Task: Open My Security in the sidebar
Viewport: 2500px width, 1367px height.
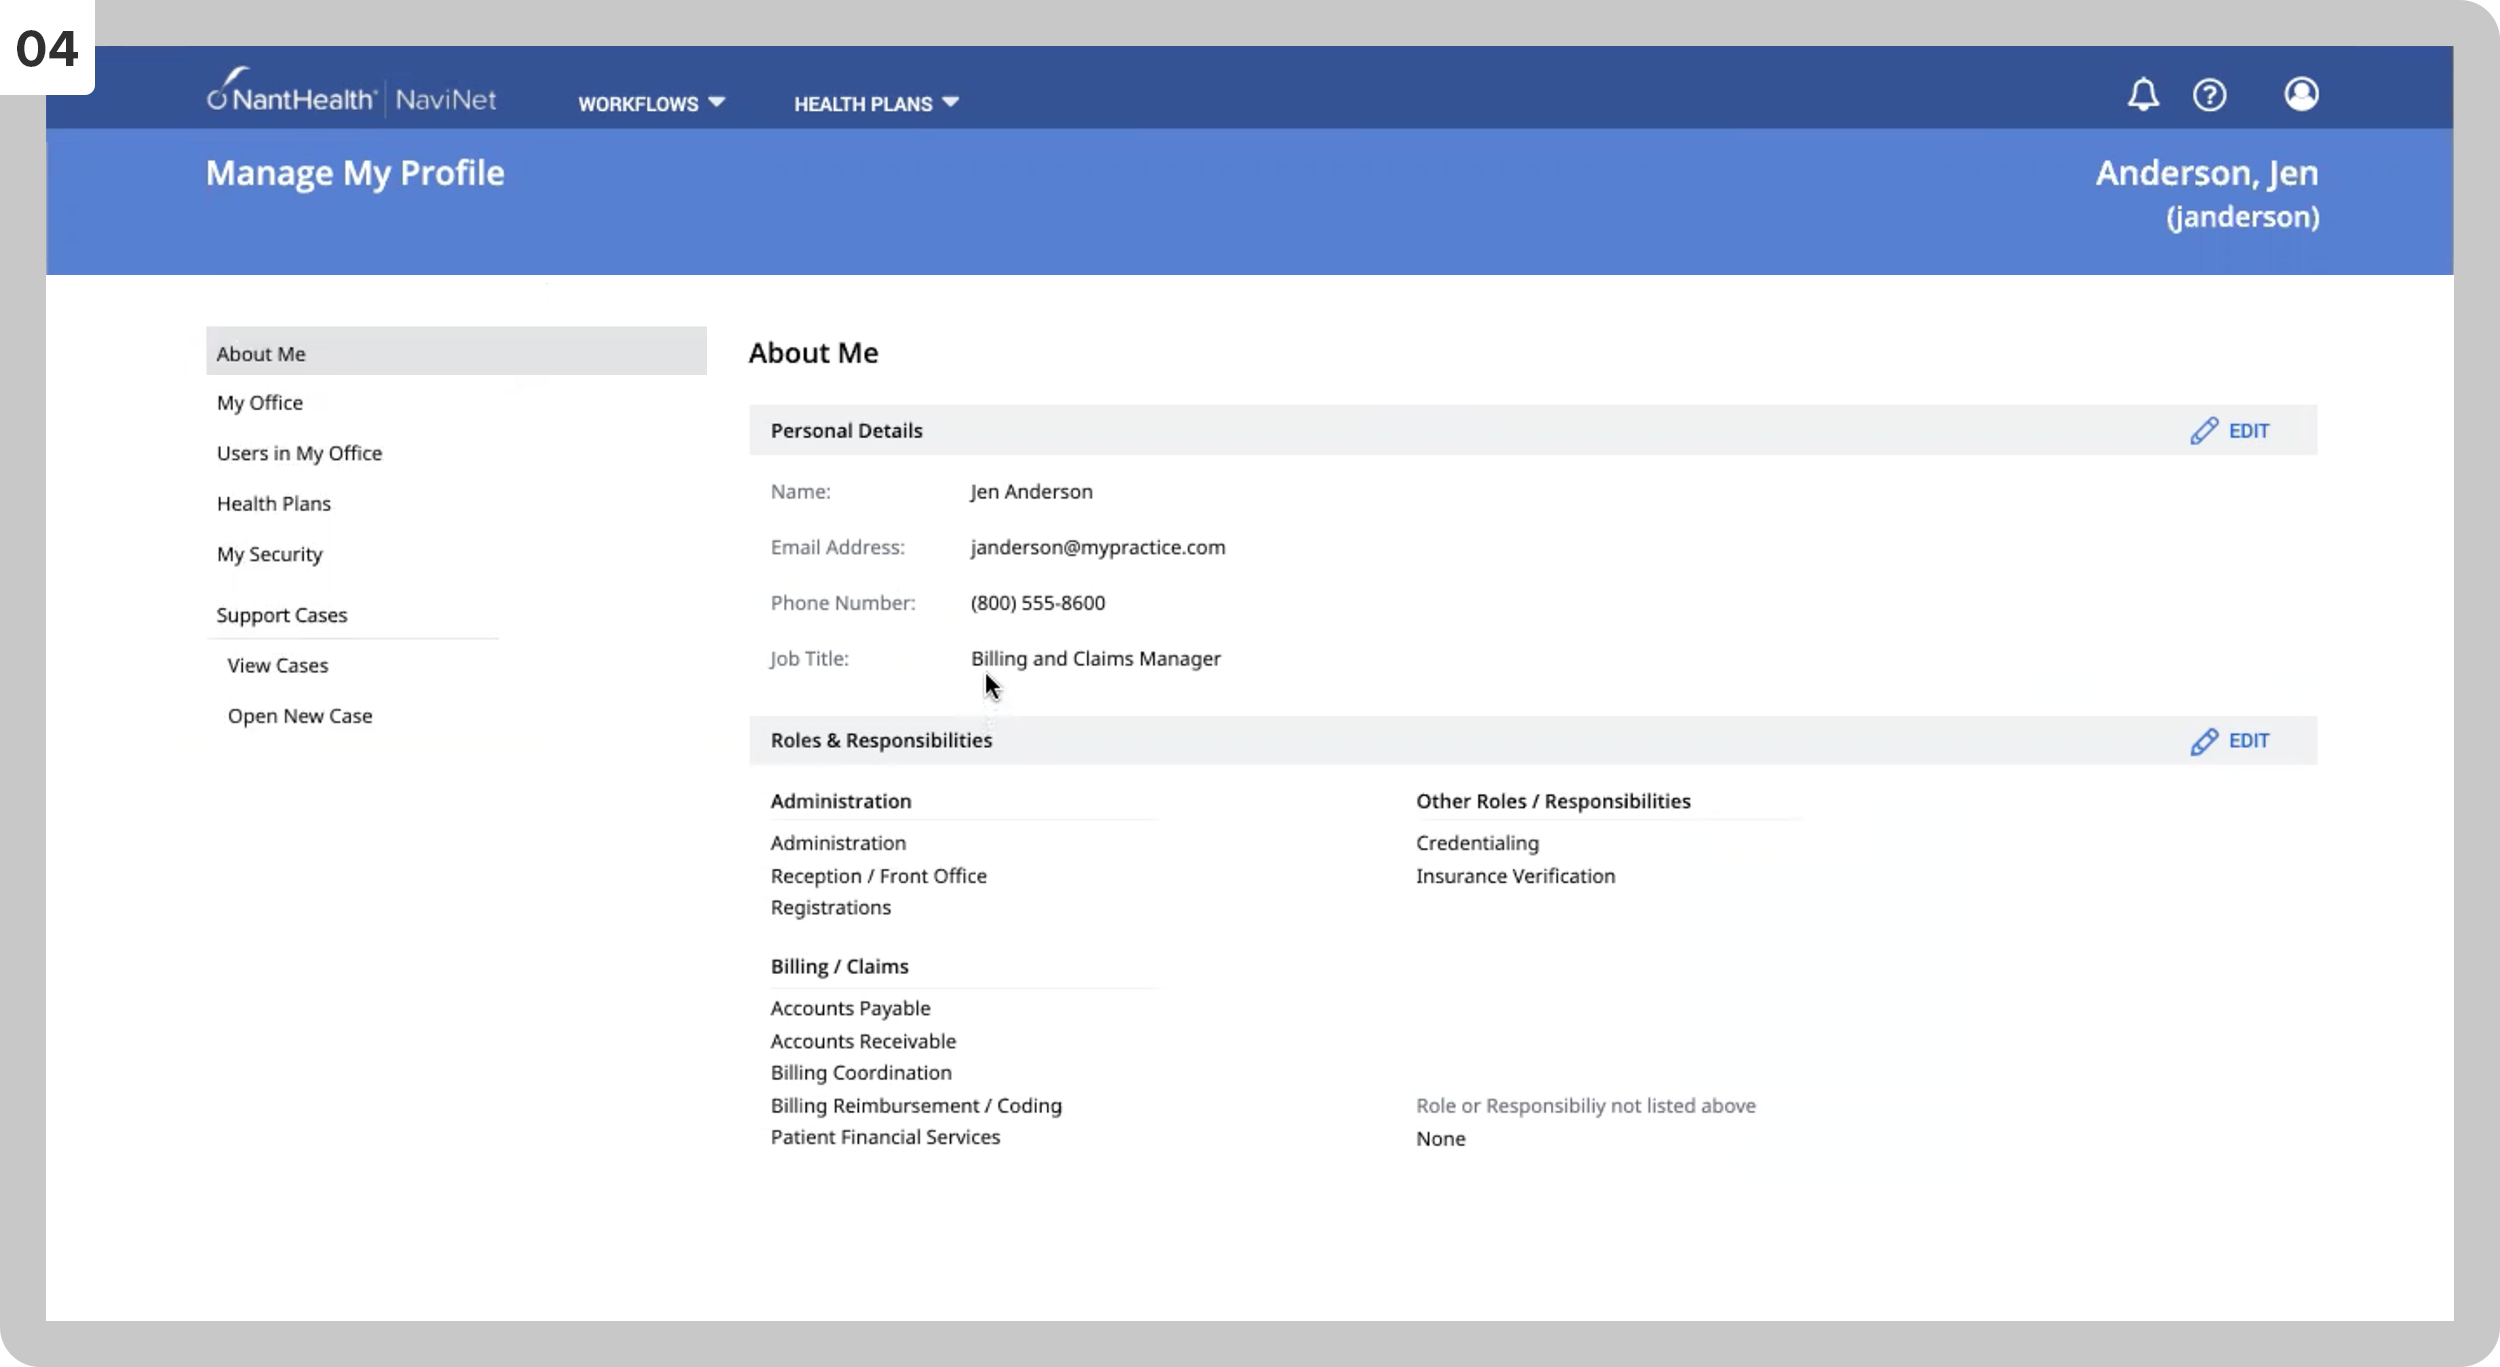Action: pyautogui.click(x=270, y=554)
